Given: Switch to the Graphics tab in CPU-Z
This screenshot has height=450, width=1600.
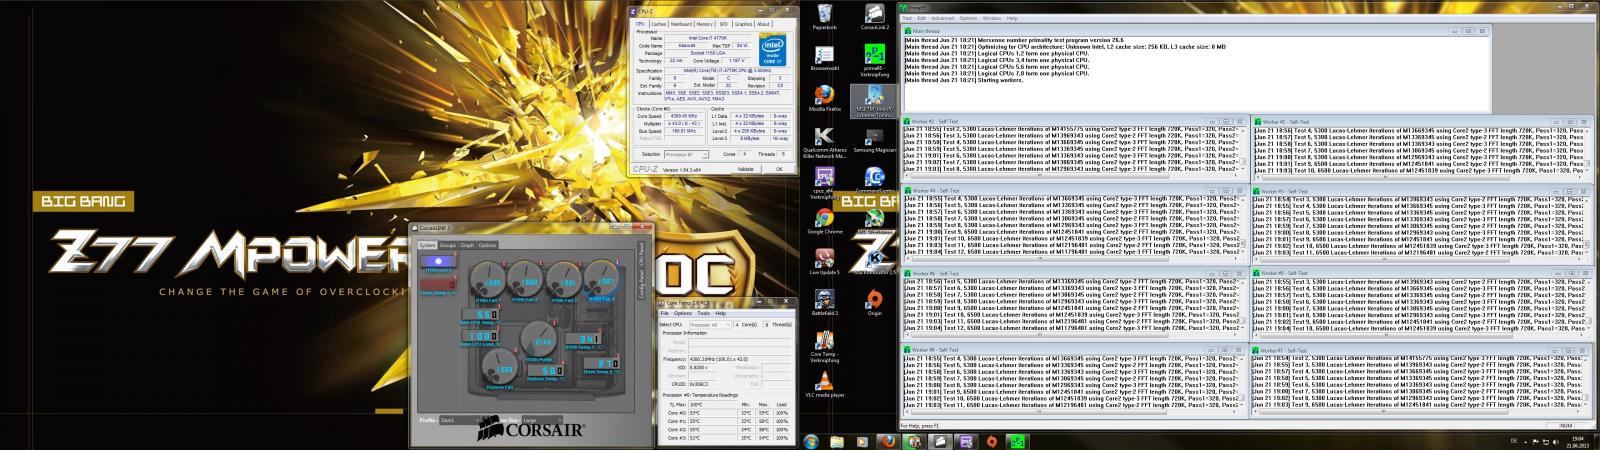Looking at the screenshot, I should pyautogui.click(x=742, y=23).
